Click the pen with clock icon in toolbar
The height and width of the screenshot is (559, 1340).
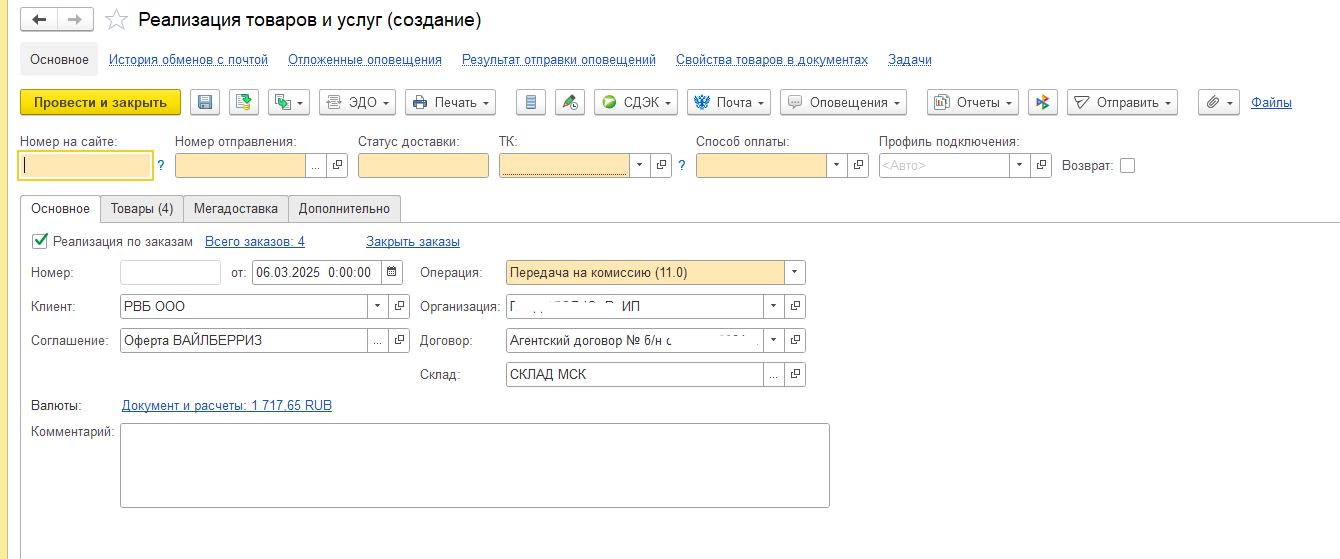click(x=570, y=102)
